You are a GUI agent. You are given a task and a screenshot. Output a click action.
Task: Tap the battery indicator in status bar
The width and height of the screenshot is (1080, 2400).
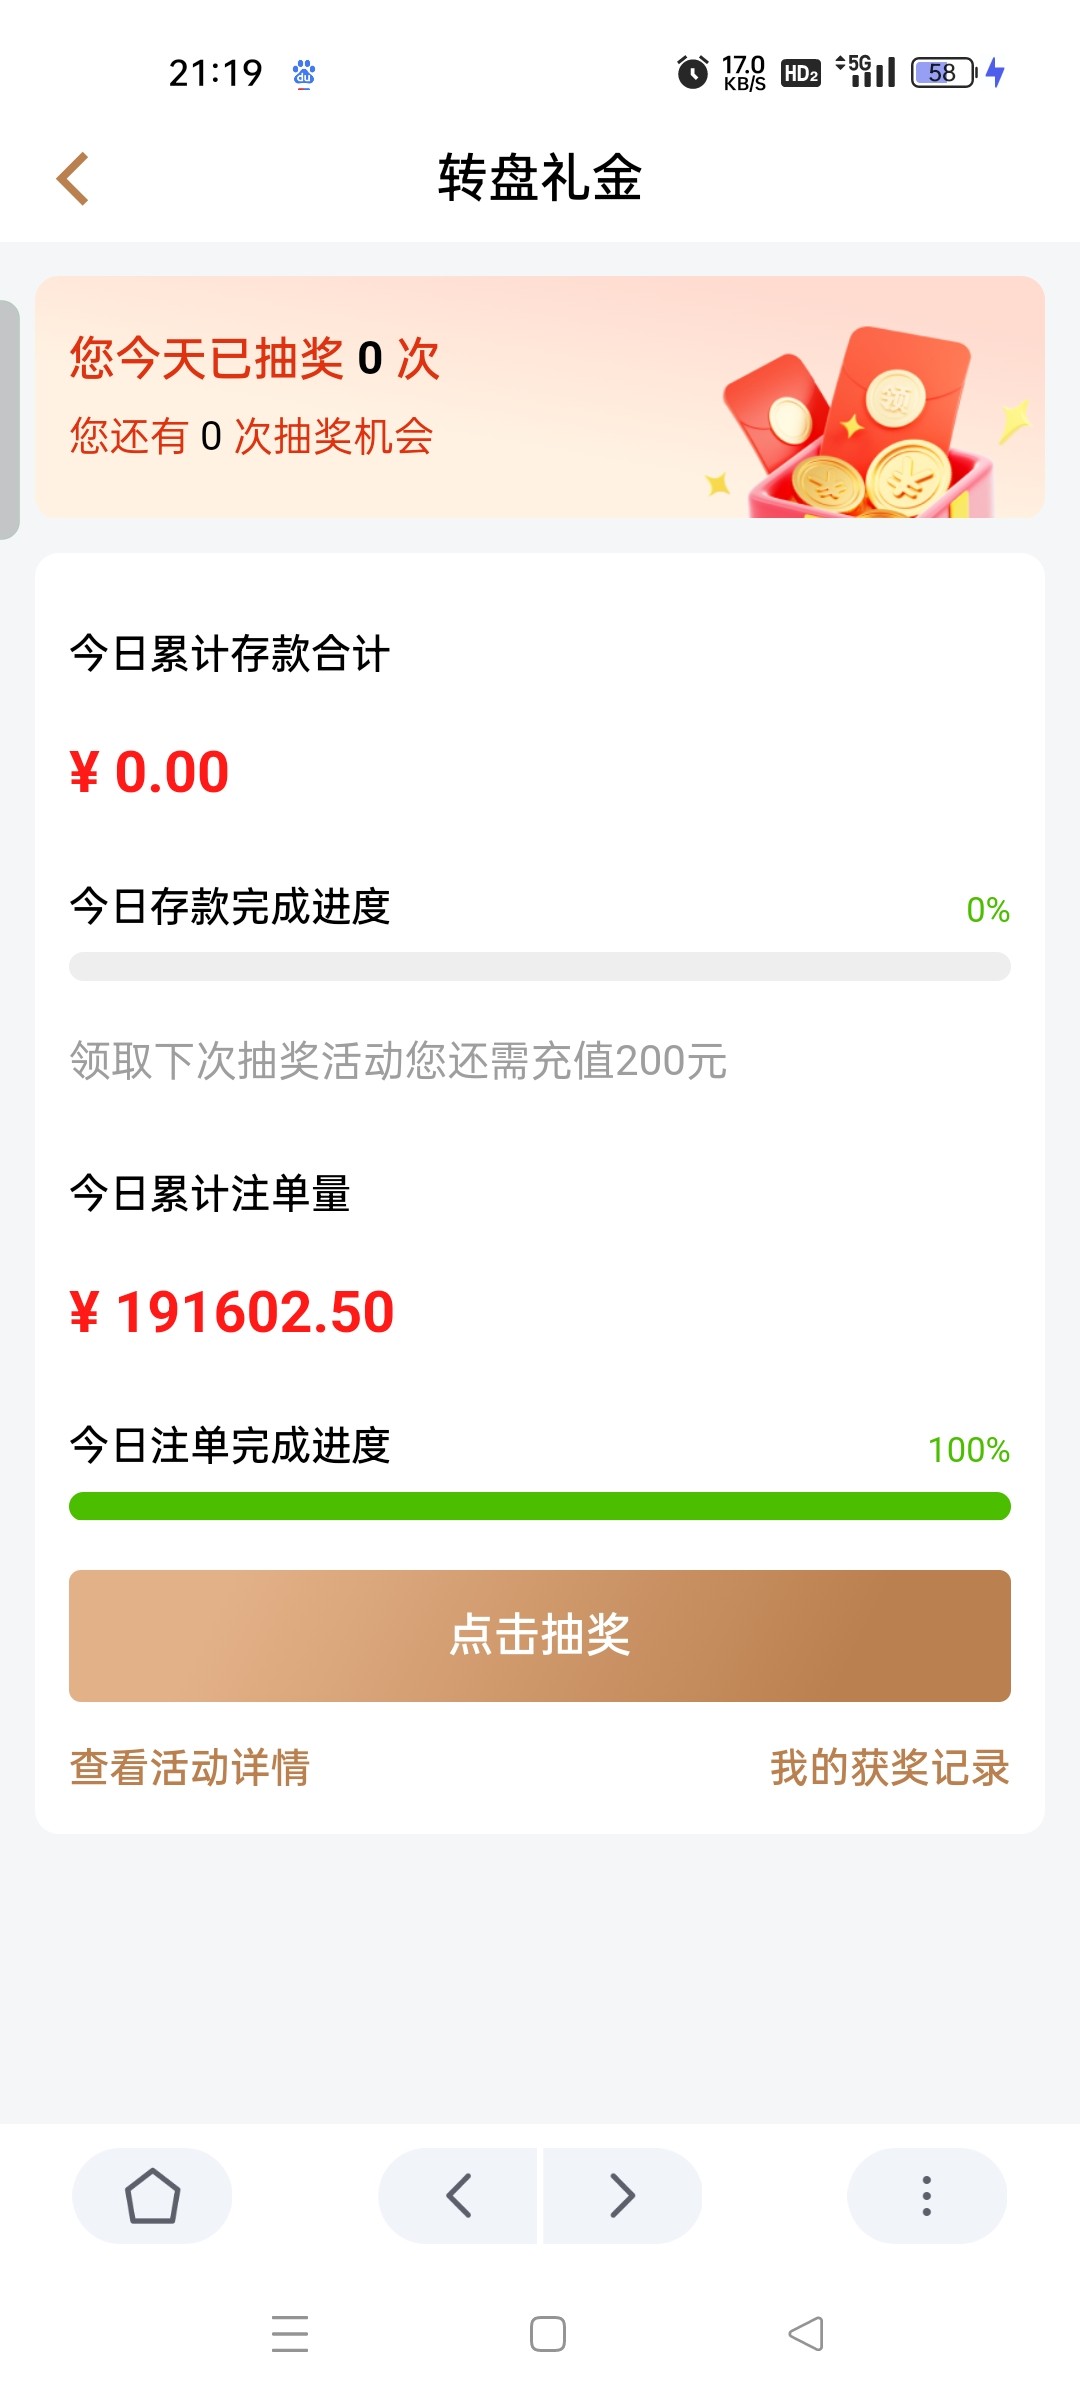coord(943,72)
